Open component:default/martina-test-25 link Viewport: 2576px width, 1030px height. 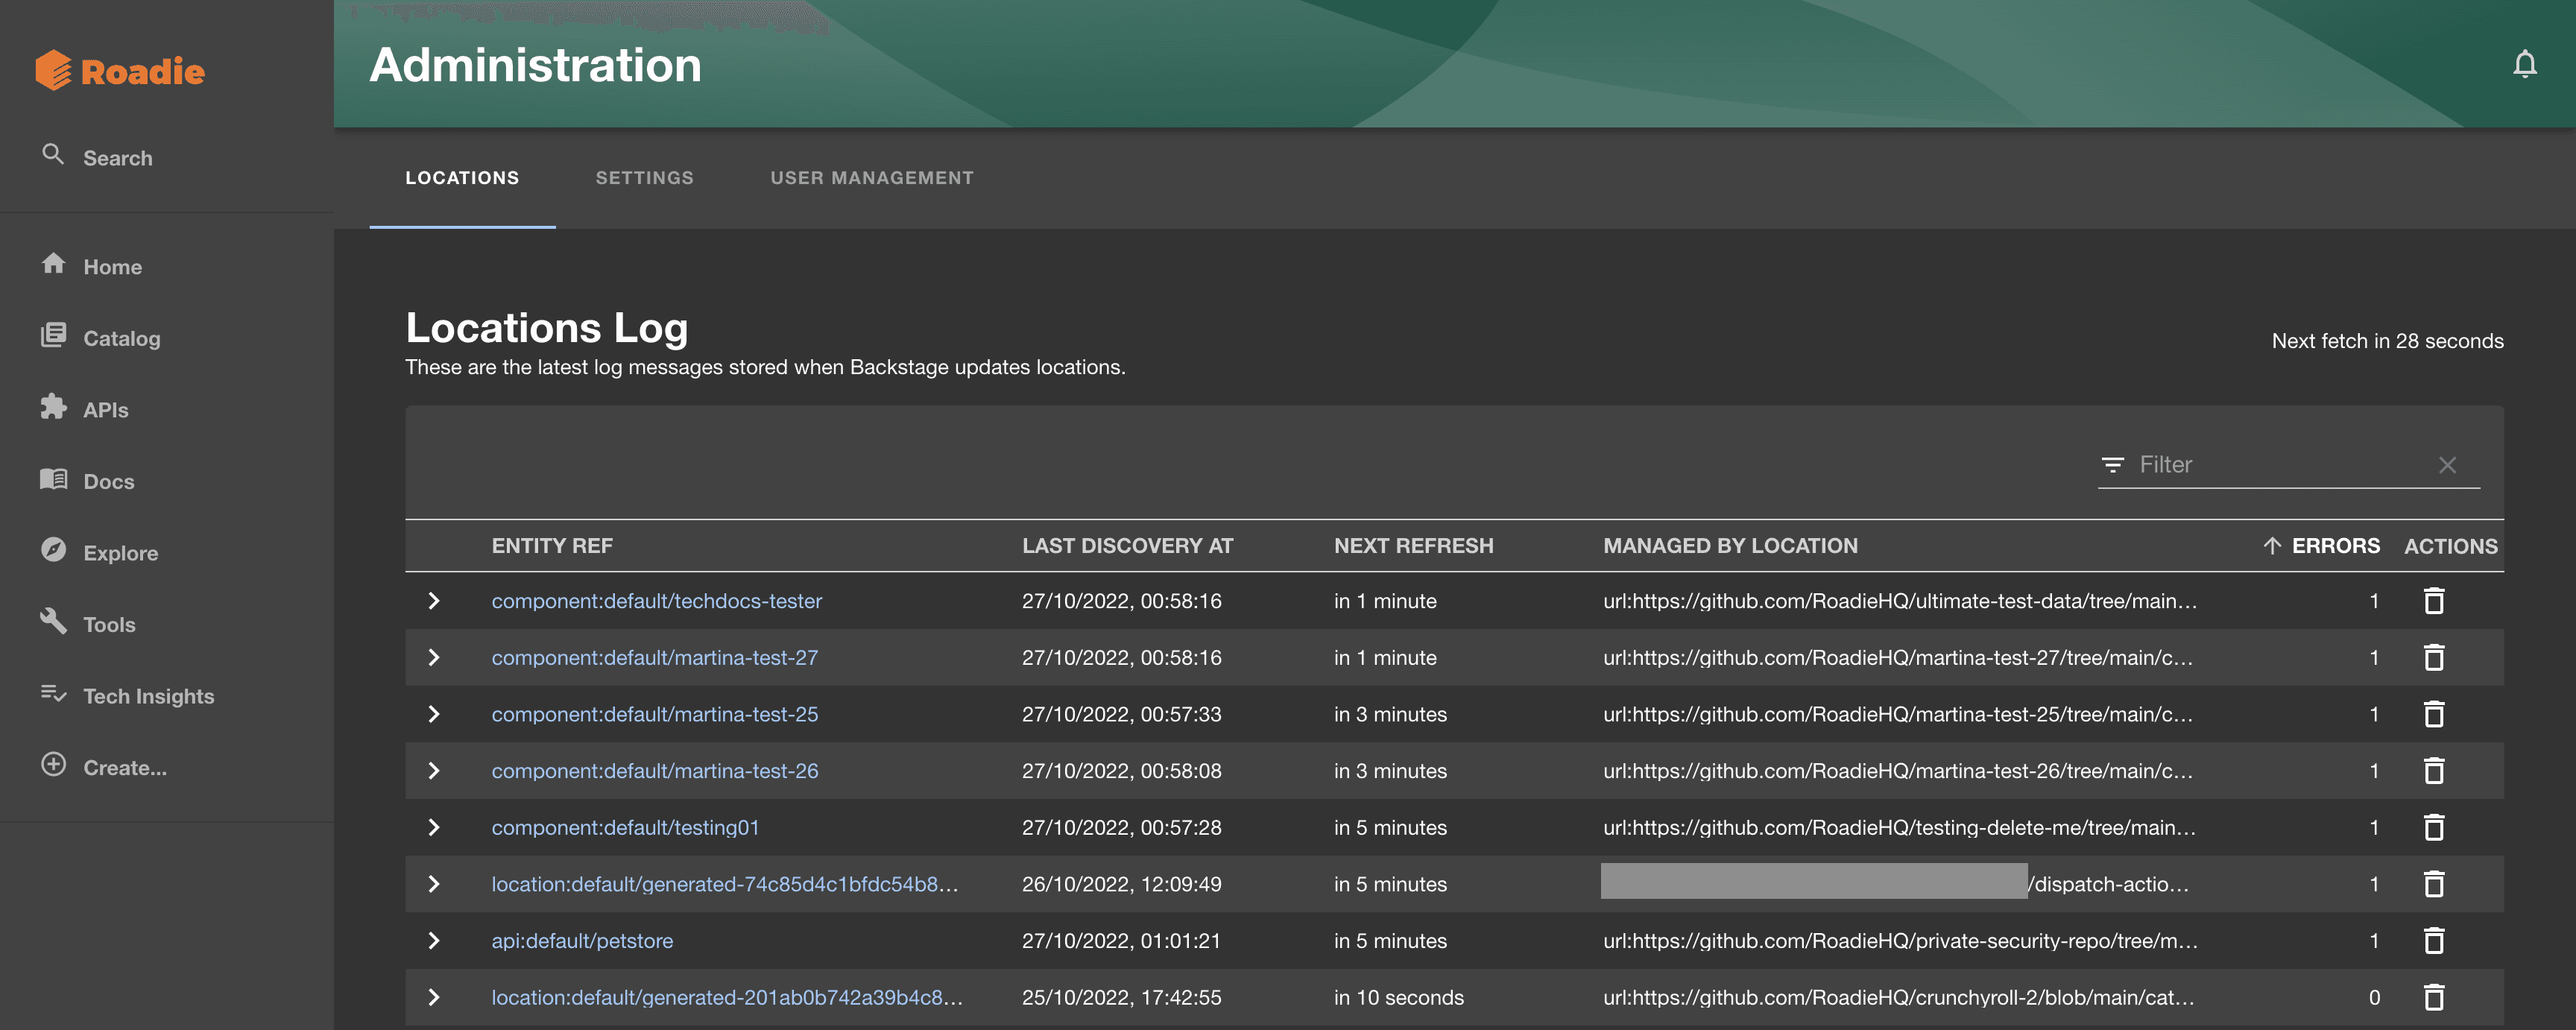(654, 714)
